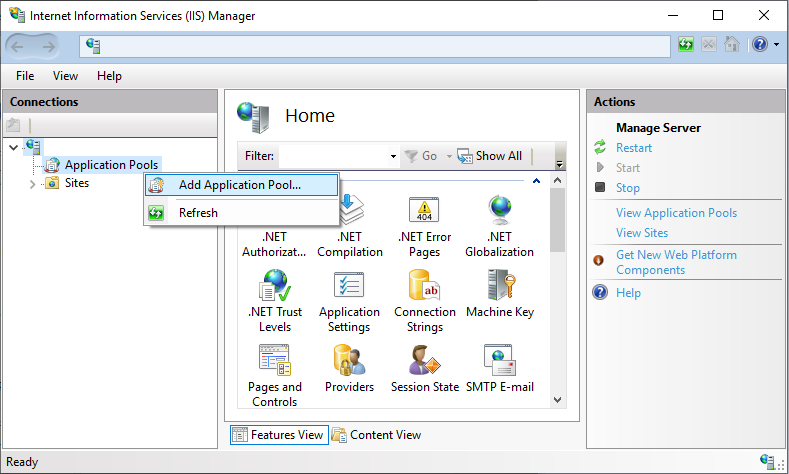The width and height of the screenshot is (789, 474).
Task: Click Get New Web Platform Components link
Action: click(x=676, y=262)
